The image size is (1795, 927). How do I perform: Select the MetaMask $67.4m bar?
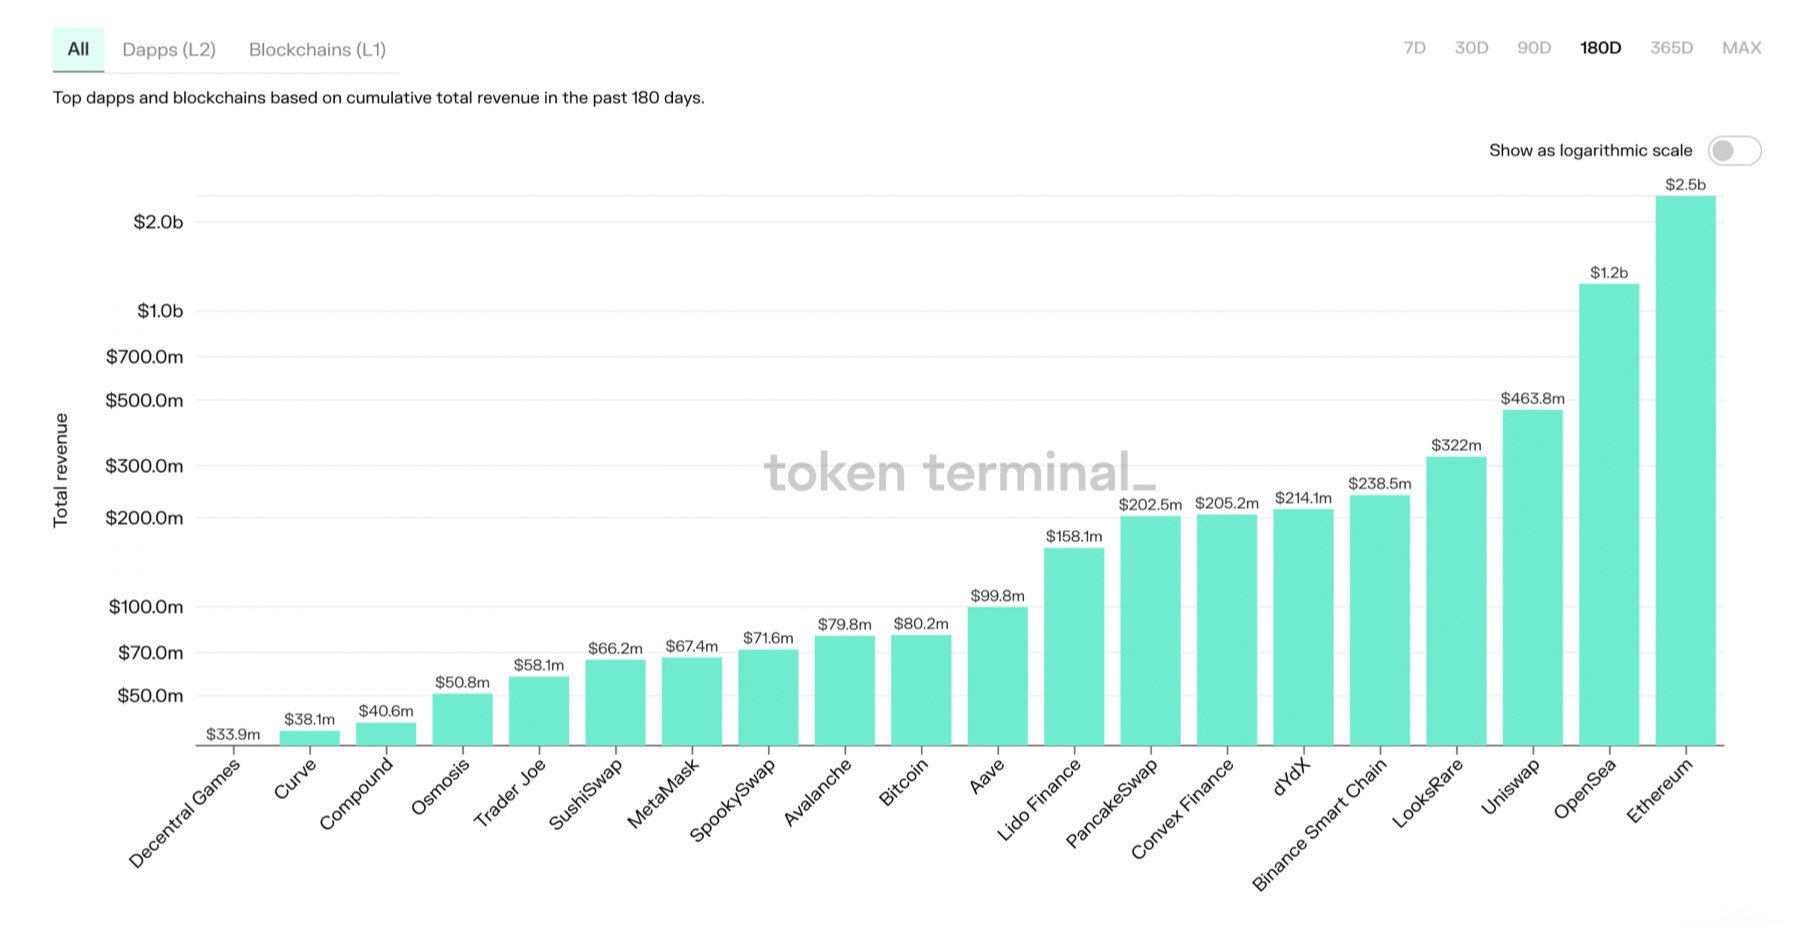pyautogui.click(x=692, y=701)
